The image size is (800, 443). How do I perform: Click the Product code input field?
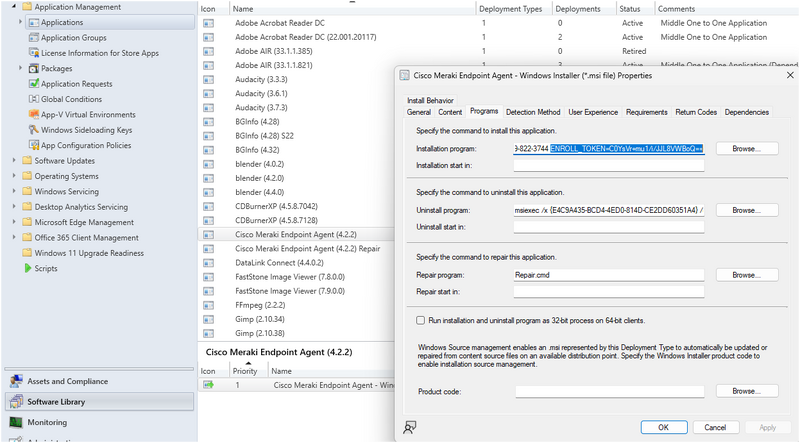(x=610, y=391)
